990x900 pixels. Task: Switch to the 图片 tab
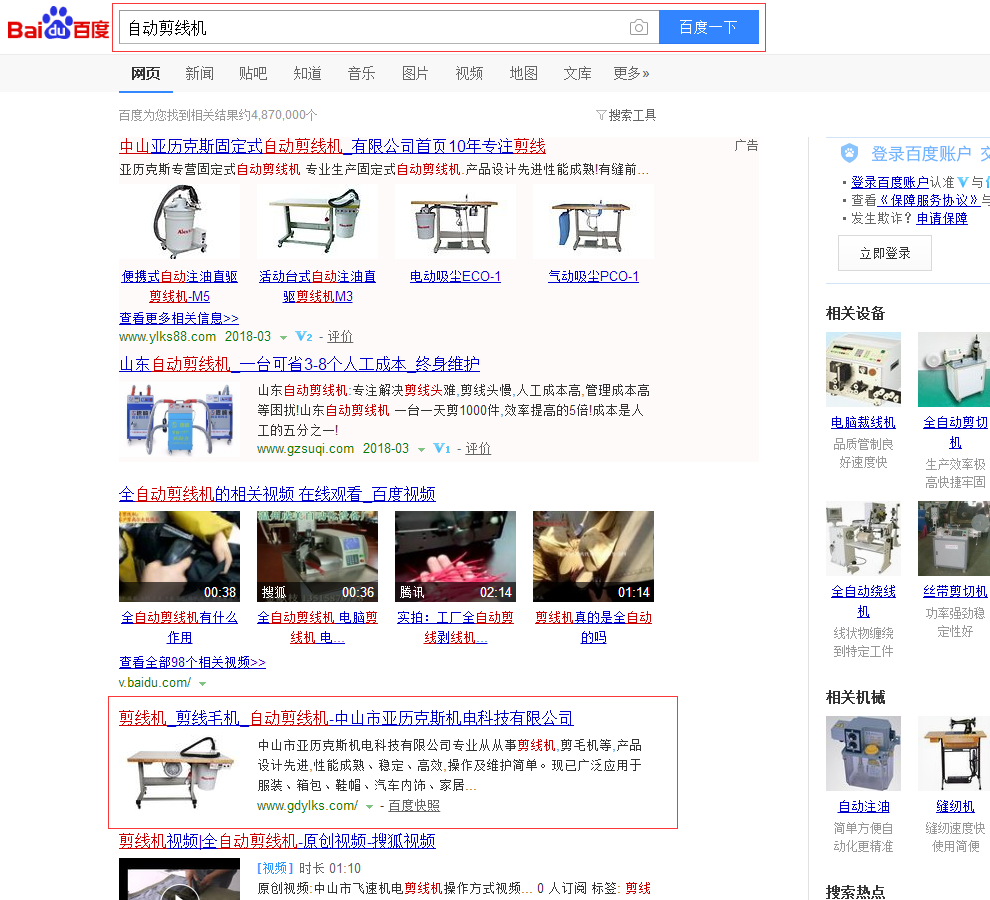(415, 73)
